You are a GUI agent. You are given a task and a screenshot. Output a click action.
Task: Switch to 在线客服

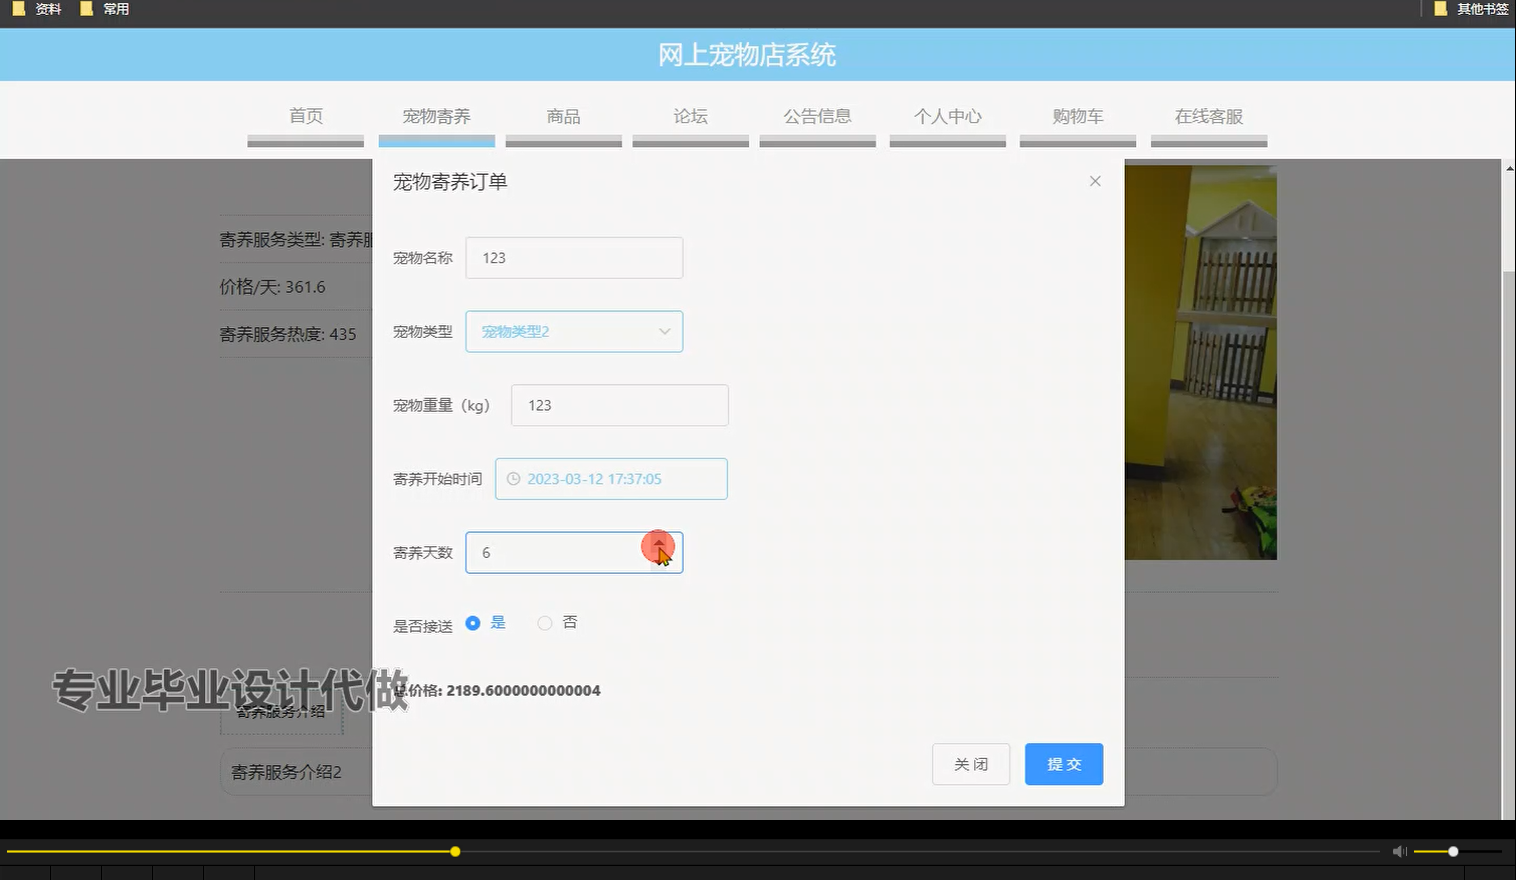coord(1208,116)
